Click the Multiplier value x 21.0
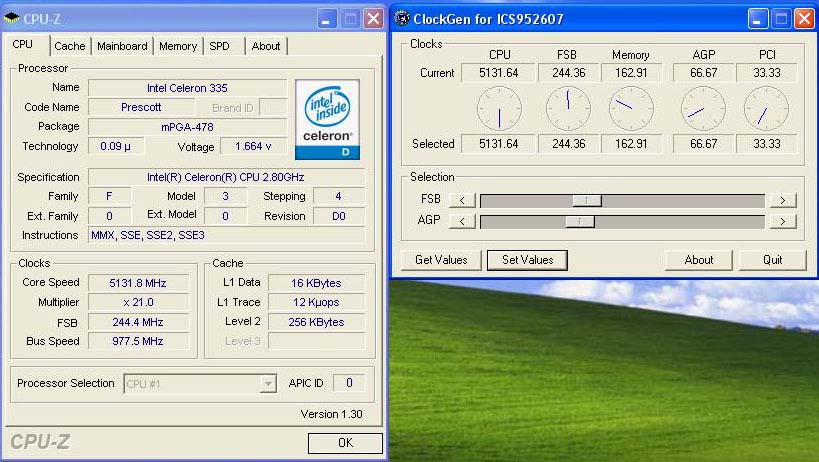 coord(138,303)
